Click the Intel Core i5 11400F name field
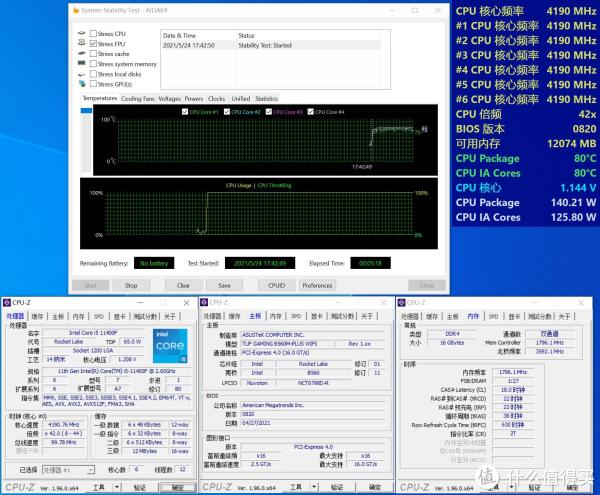Screen dimensions: 600x495 click(x=93, y=333)
